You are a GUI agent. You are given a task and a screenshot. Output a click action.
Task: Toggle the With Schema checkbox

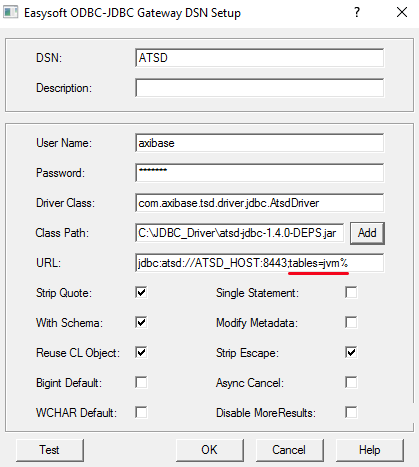pyautogui.click(x=141, y=323)
